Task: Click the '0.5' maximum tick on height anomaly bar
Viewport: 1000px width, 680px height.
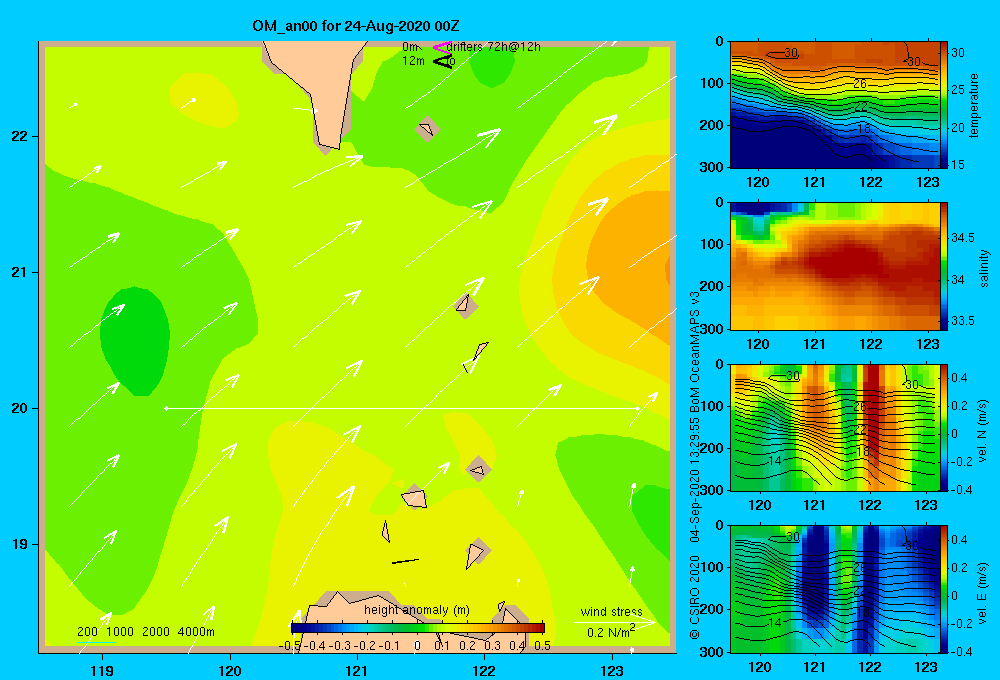Action: (542, 646)
